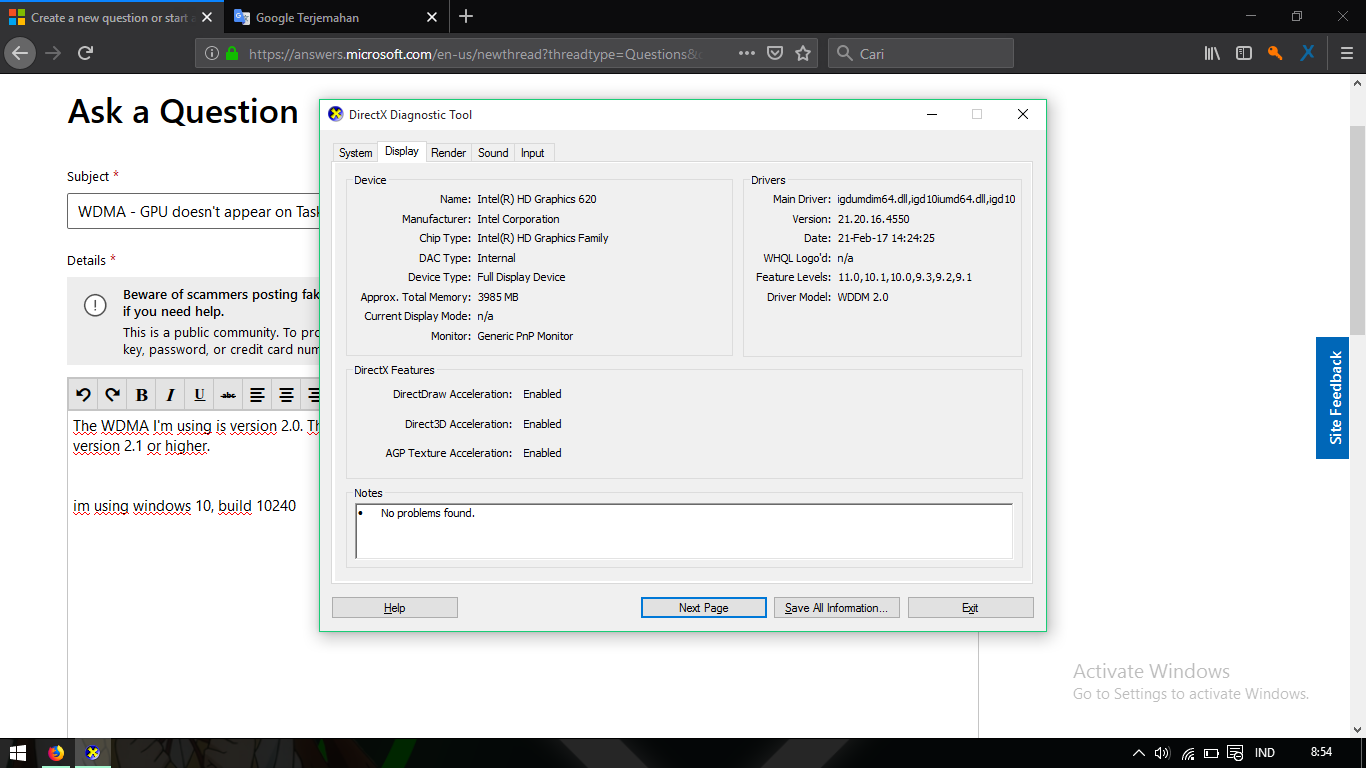1366x768 pixels.
Task: Click the browser page vertical scrollbar
Action: (x=1357, y=230)
